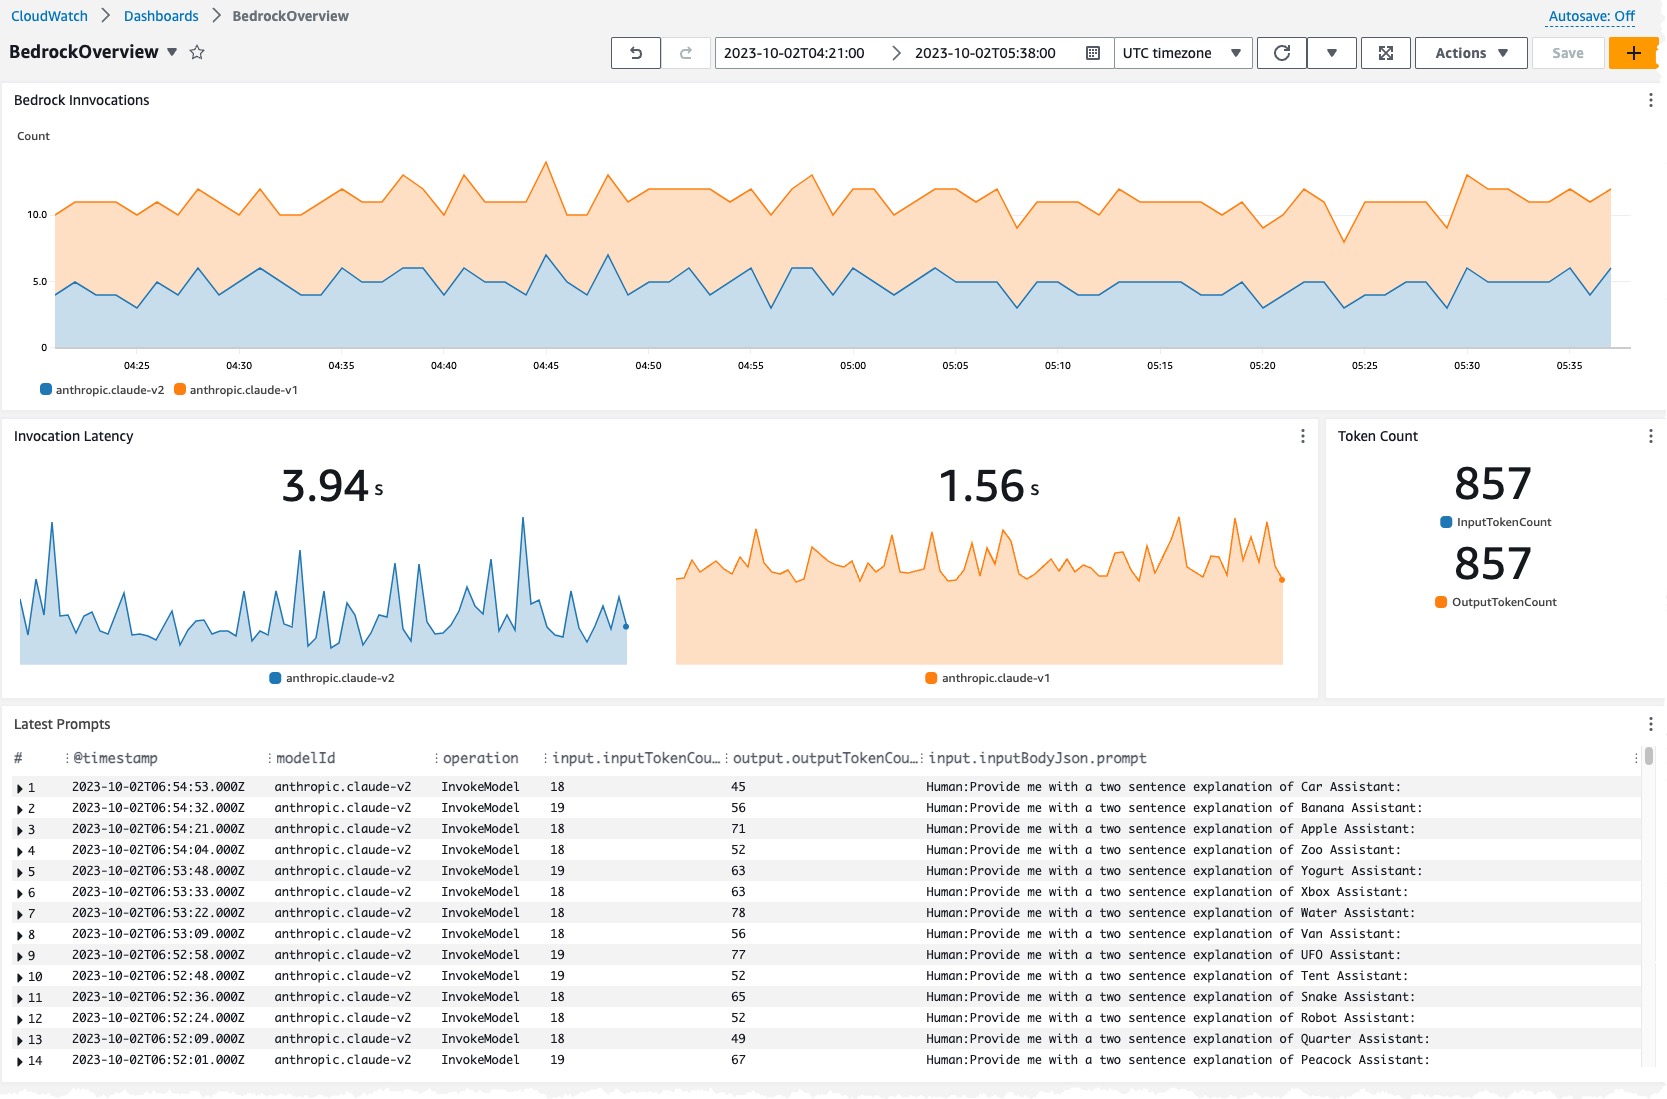Open Latest Prompts widget options menu
1667x1099 pixels.
[x=1650, y=724]
